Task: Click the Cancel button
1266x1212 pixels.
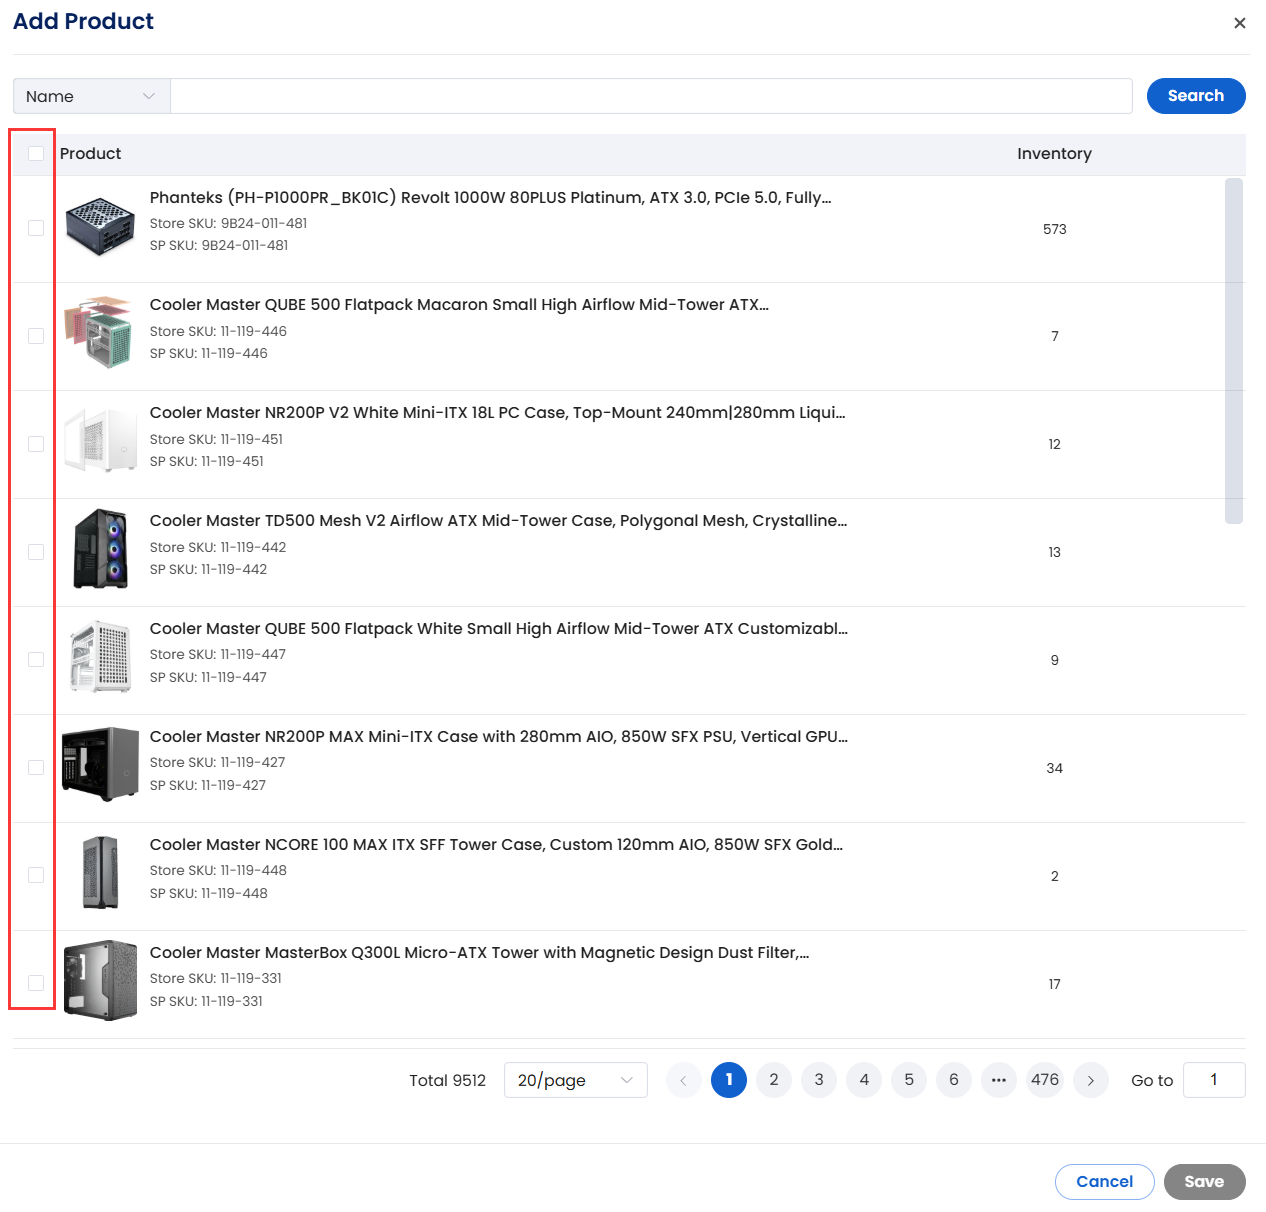Action: pyautogui.click(x=1105, y=1182)
